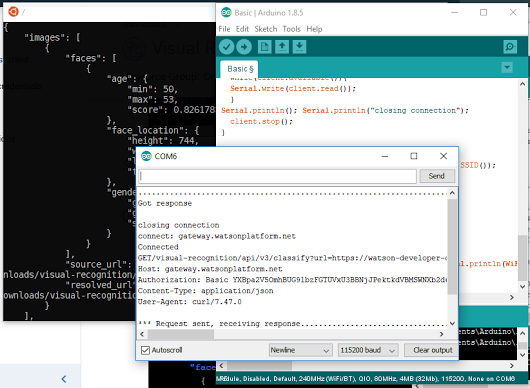This screenshot has width=530, height=388.
Task: Open the 115200 baud rate dropdown
Action: 368,350
